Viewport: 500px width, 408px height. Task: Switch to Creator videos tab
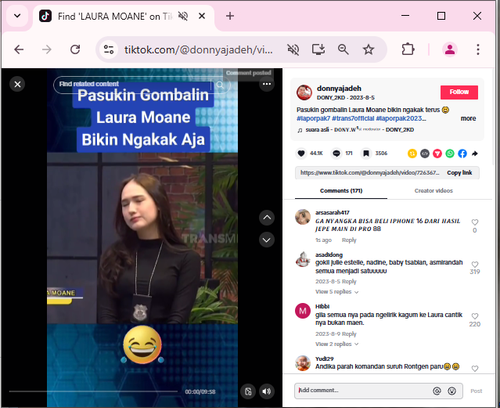coord(433,191)
